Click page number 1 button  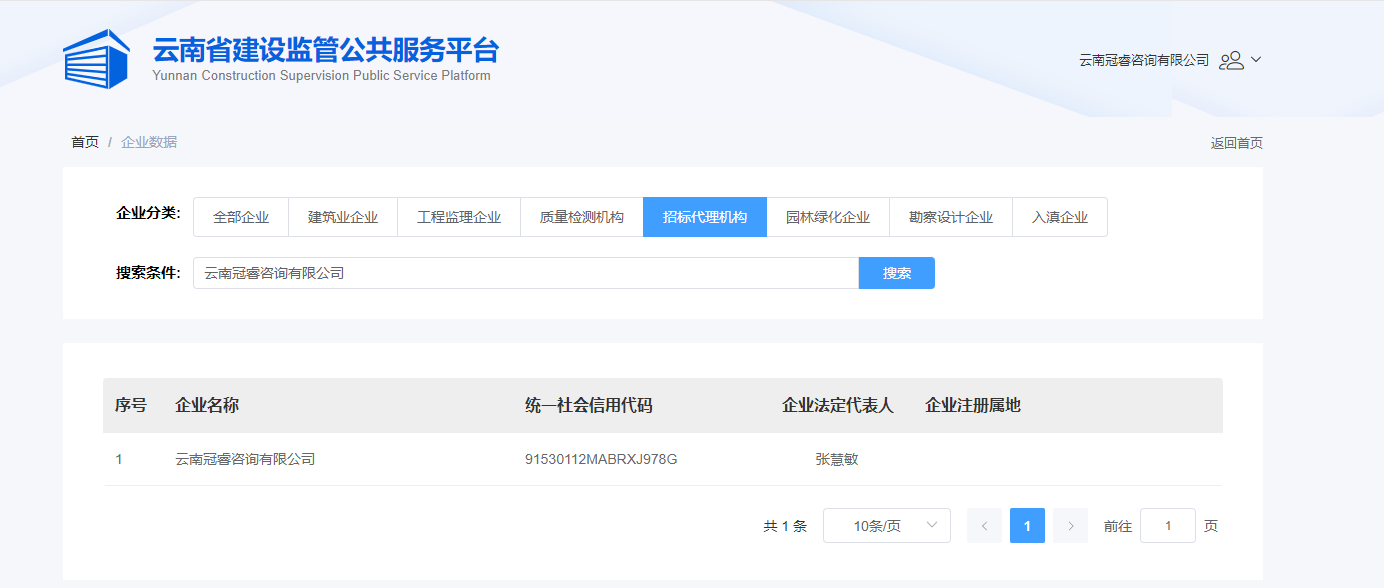pyautogui.click(x=1027, y=525)
